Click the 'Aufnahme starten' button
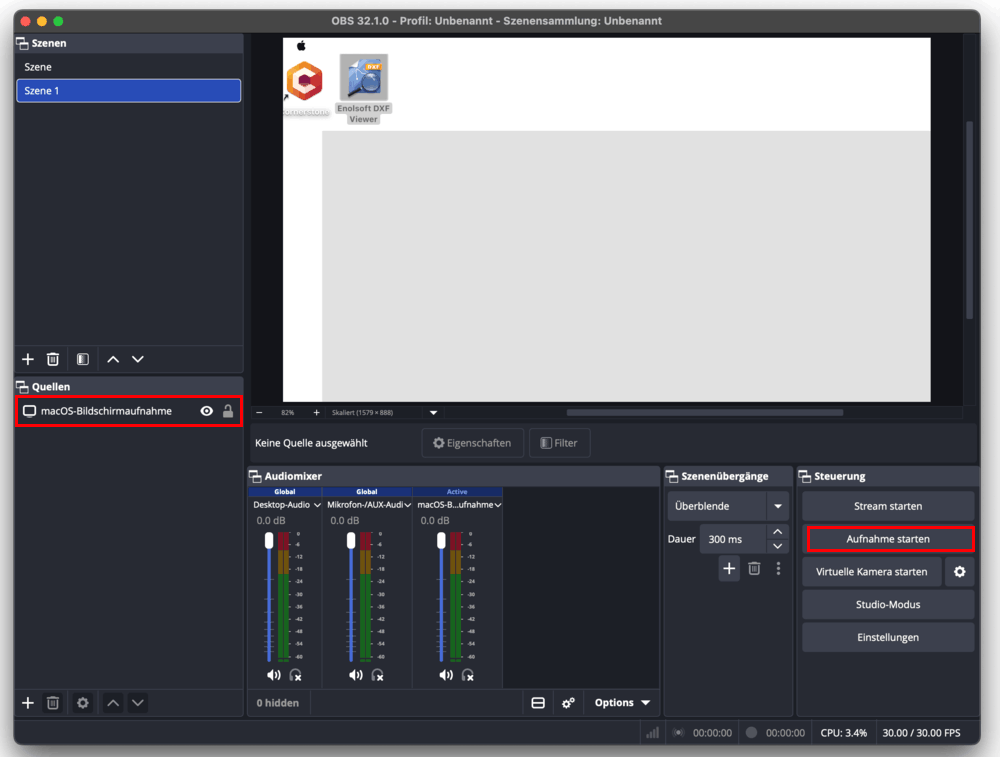The width and height of the screenshot is (1000, 757). 888,539
